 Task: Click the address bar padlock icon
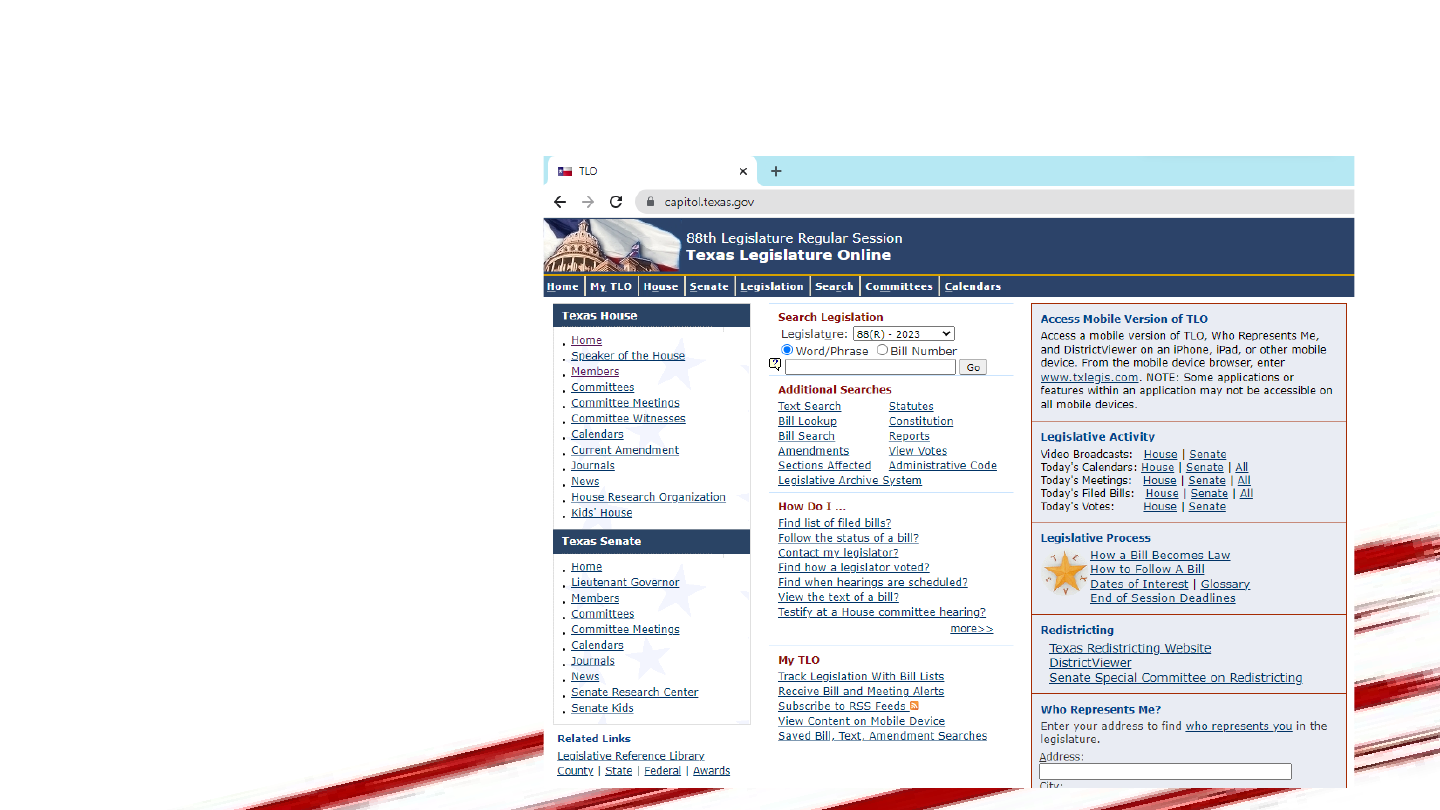(x=650, y=202)
